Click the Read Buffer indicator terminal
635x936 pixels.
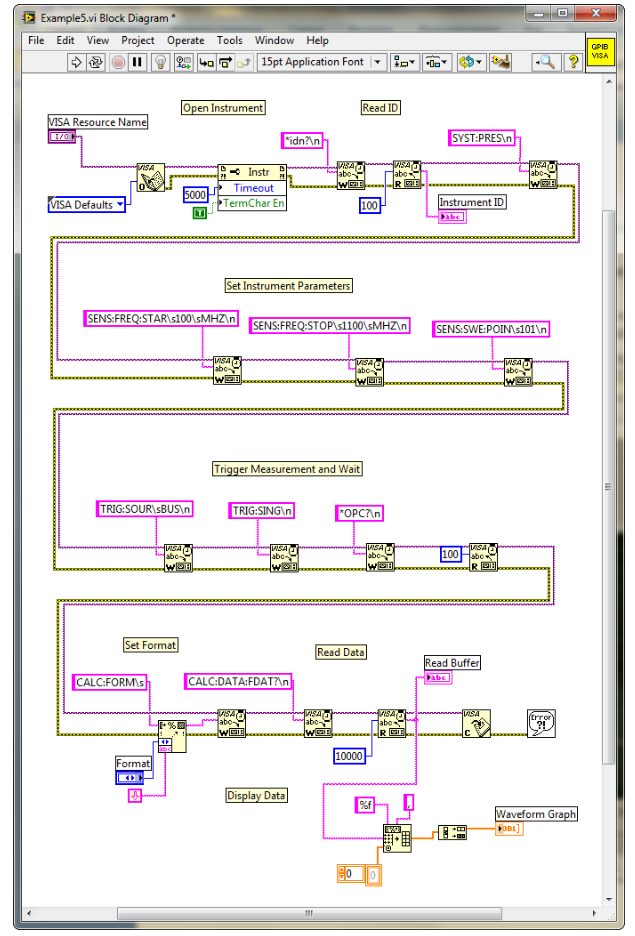pyautogui.click(x=438, y=678)
